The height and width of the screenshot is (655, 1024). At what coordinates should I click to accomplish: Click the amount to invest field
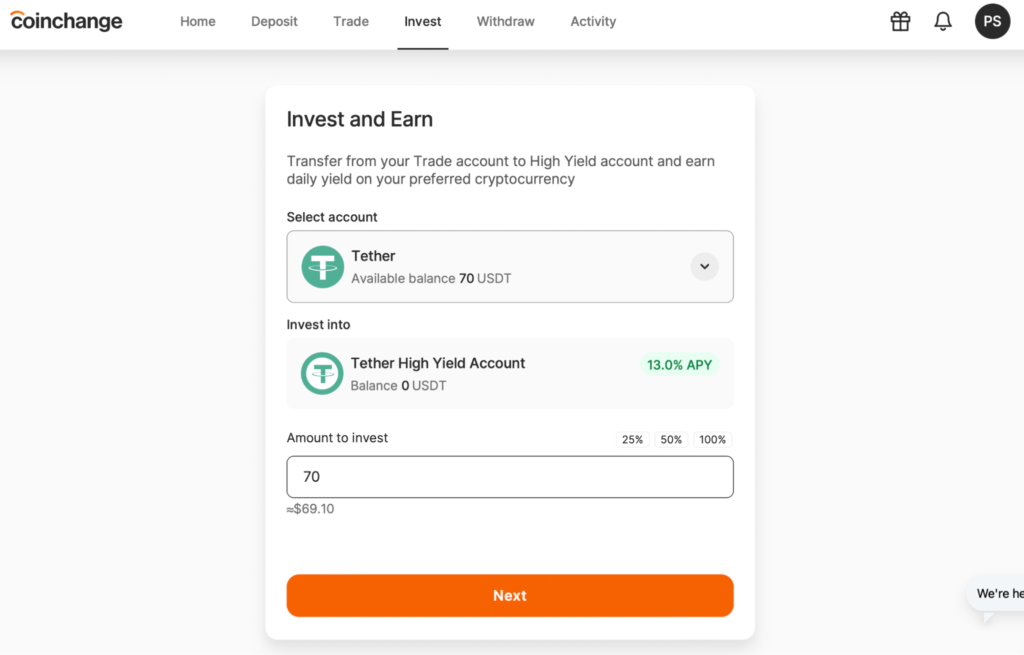click(510, 476)
